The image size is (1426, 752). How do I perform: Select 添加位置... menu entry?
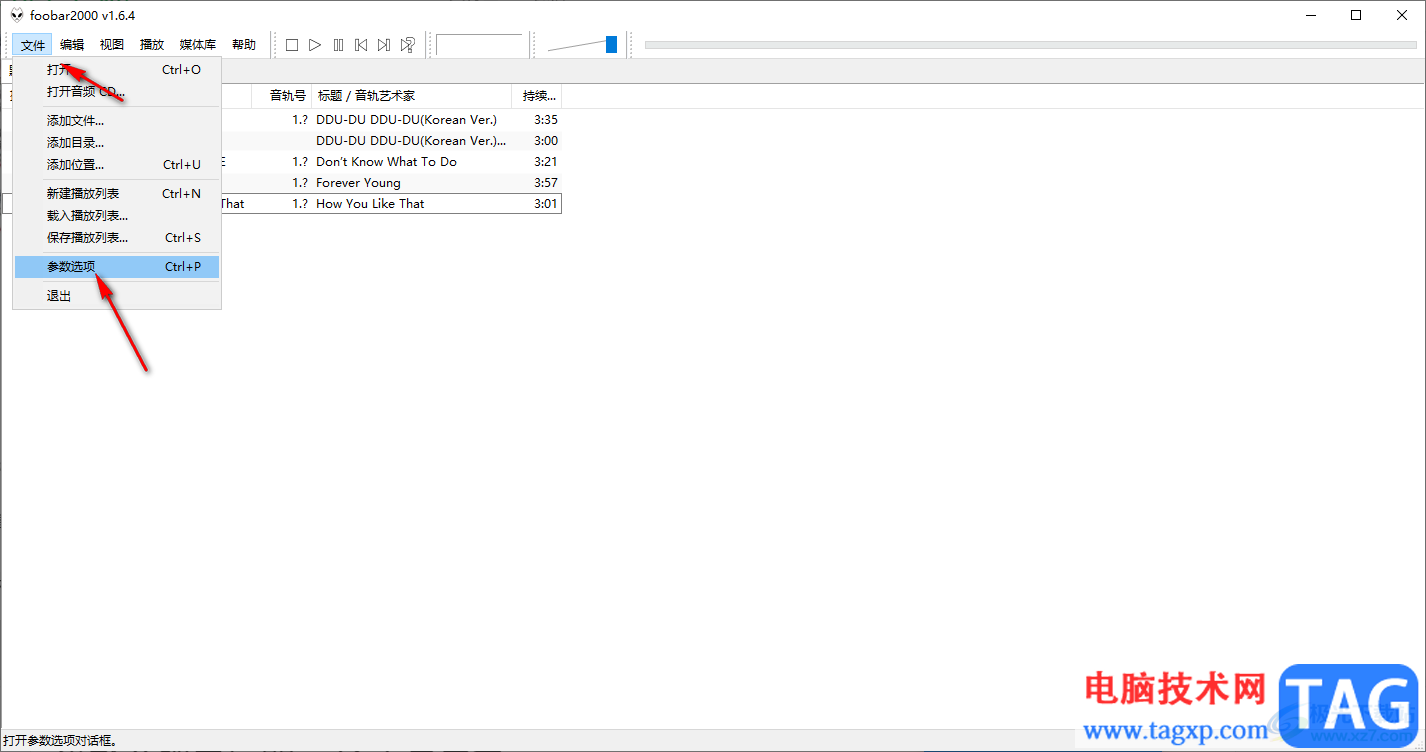coord(117,165)
